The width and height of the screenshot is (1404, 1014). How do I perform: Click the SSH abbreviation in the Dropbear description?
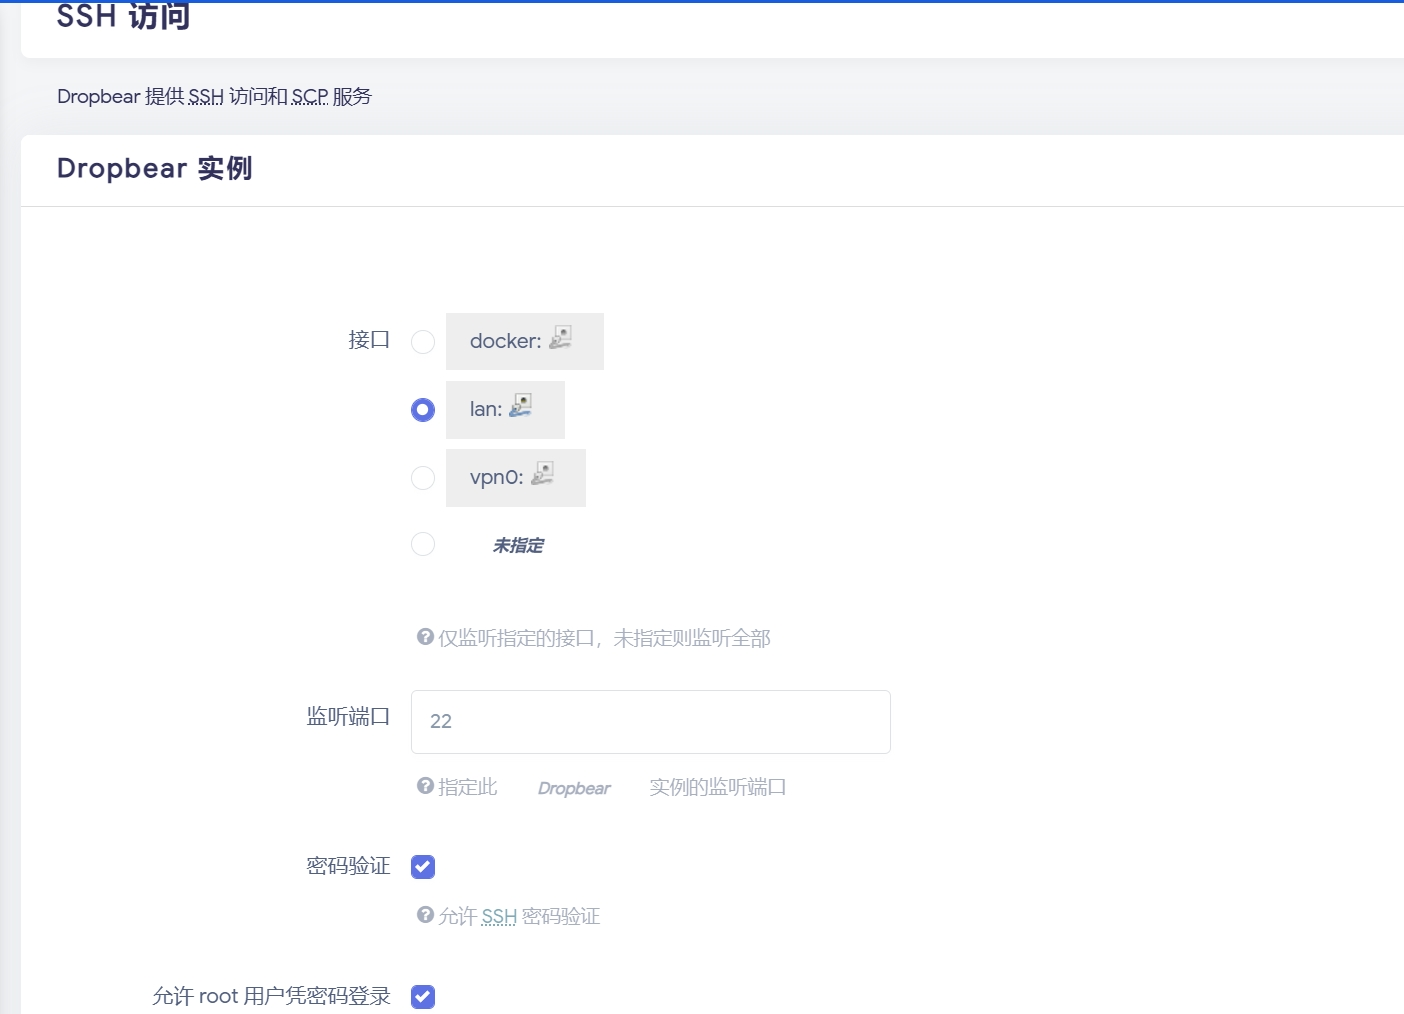(206, 97)
